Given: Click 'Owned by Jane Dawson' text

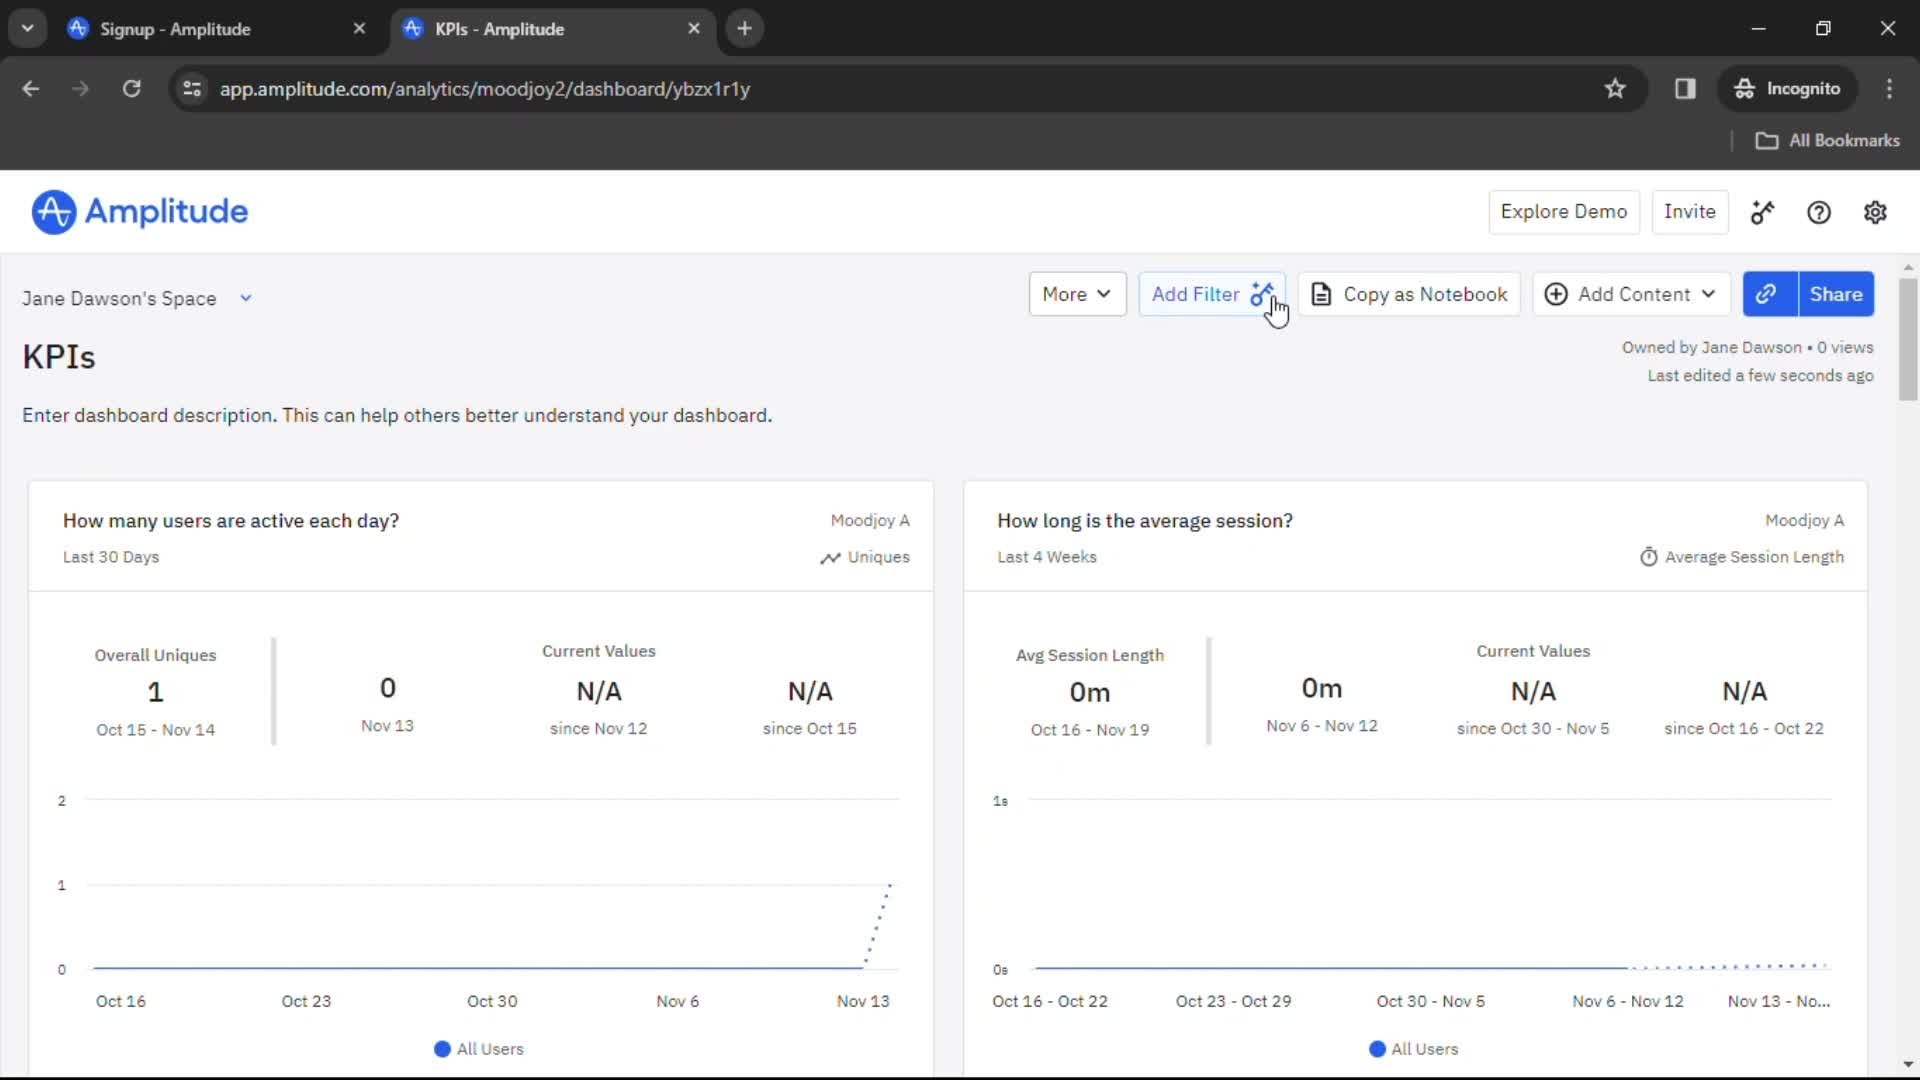Looking at the screenshot, I should (1711, 347).
